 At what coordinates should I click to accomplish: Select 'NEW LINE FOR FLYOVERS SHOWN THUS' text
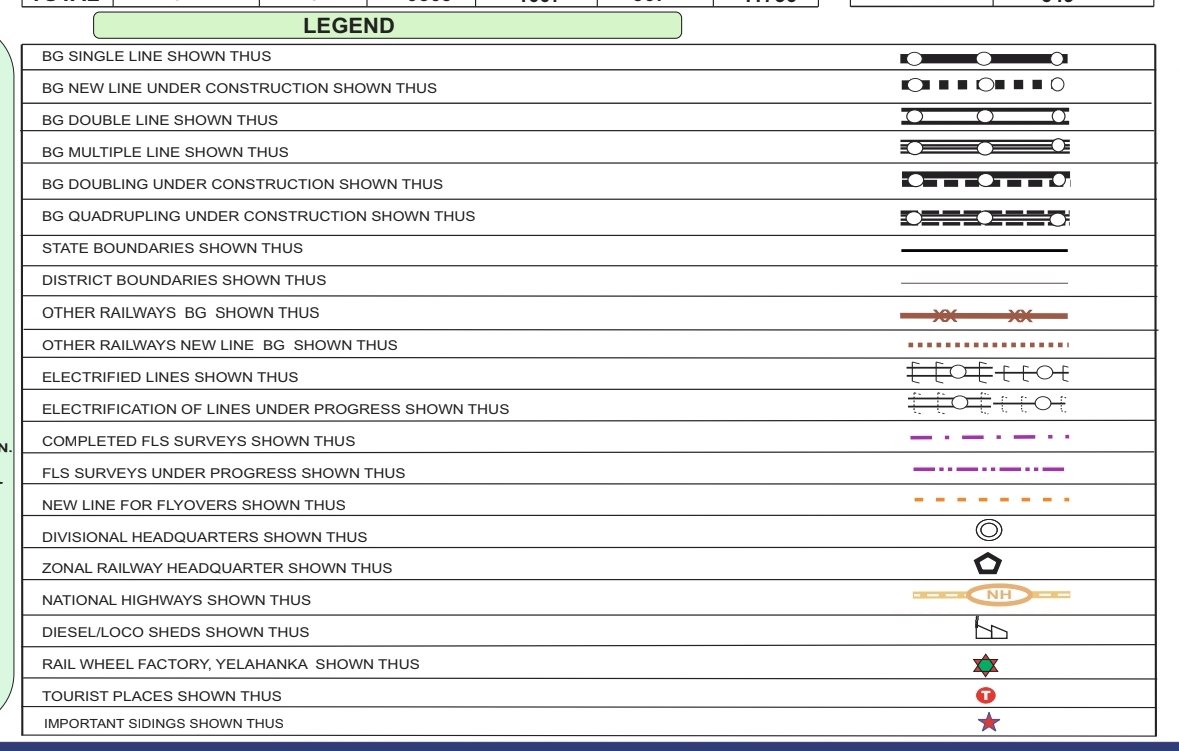[194, 505]
